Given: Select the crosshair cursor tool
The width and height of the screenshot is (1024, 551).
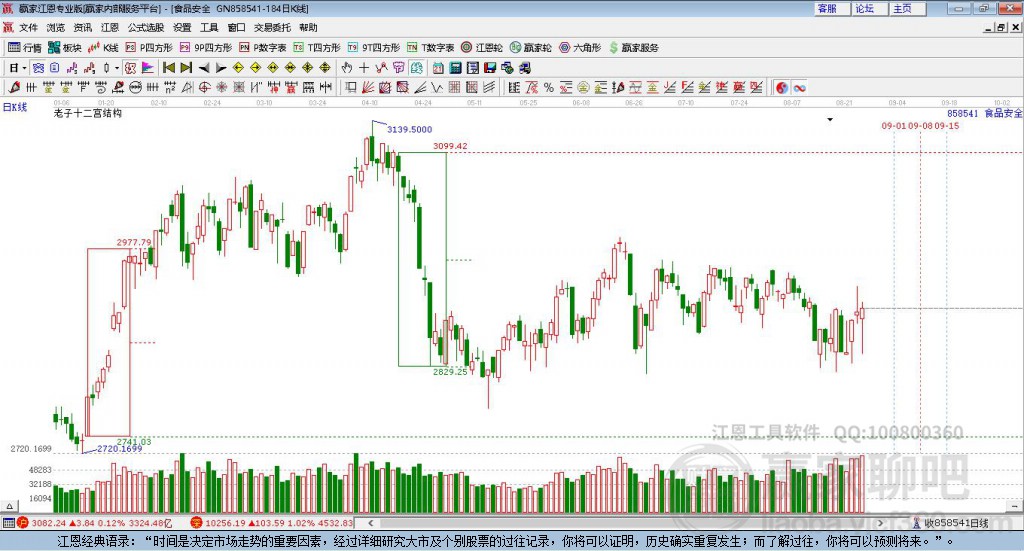Looking at the screenshot, I should point(364,68).
